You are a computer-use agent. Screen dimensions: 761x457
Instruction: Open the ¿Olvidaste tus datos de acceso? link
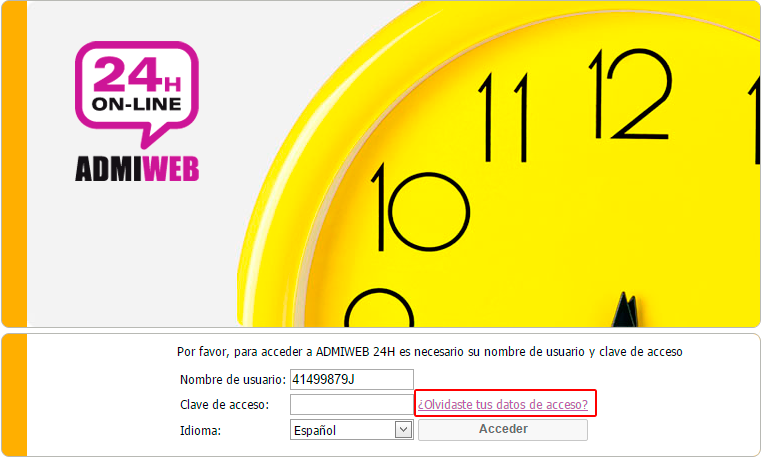coord(503,404)
